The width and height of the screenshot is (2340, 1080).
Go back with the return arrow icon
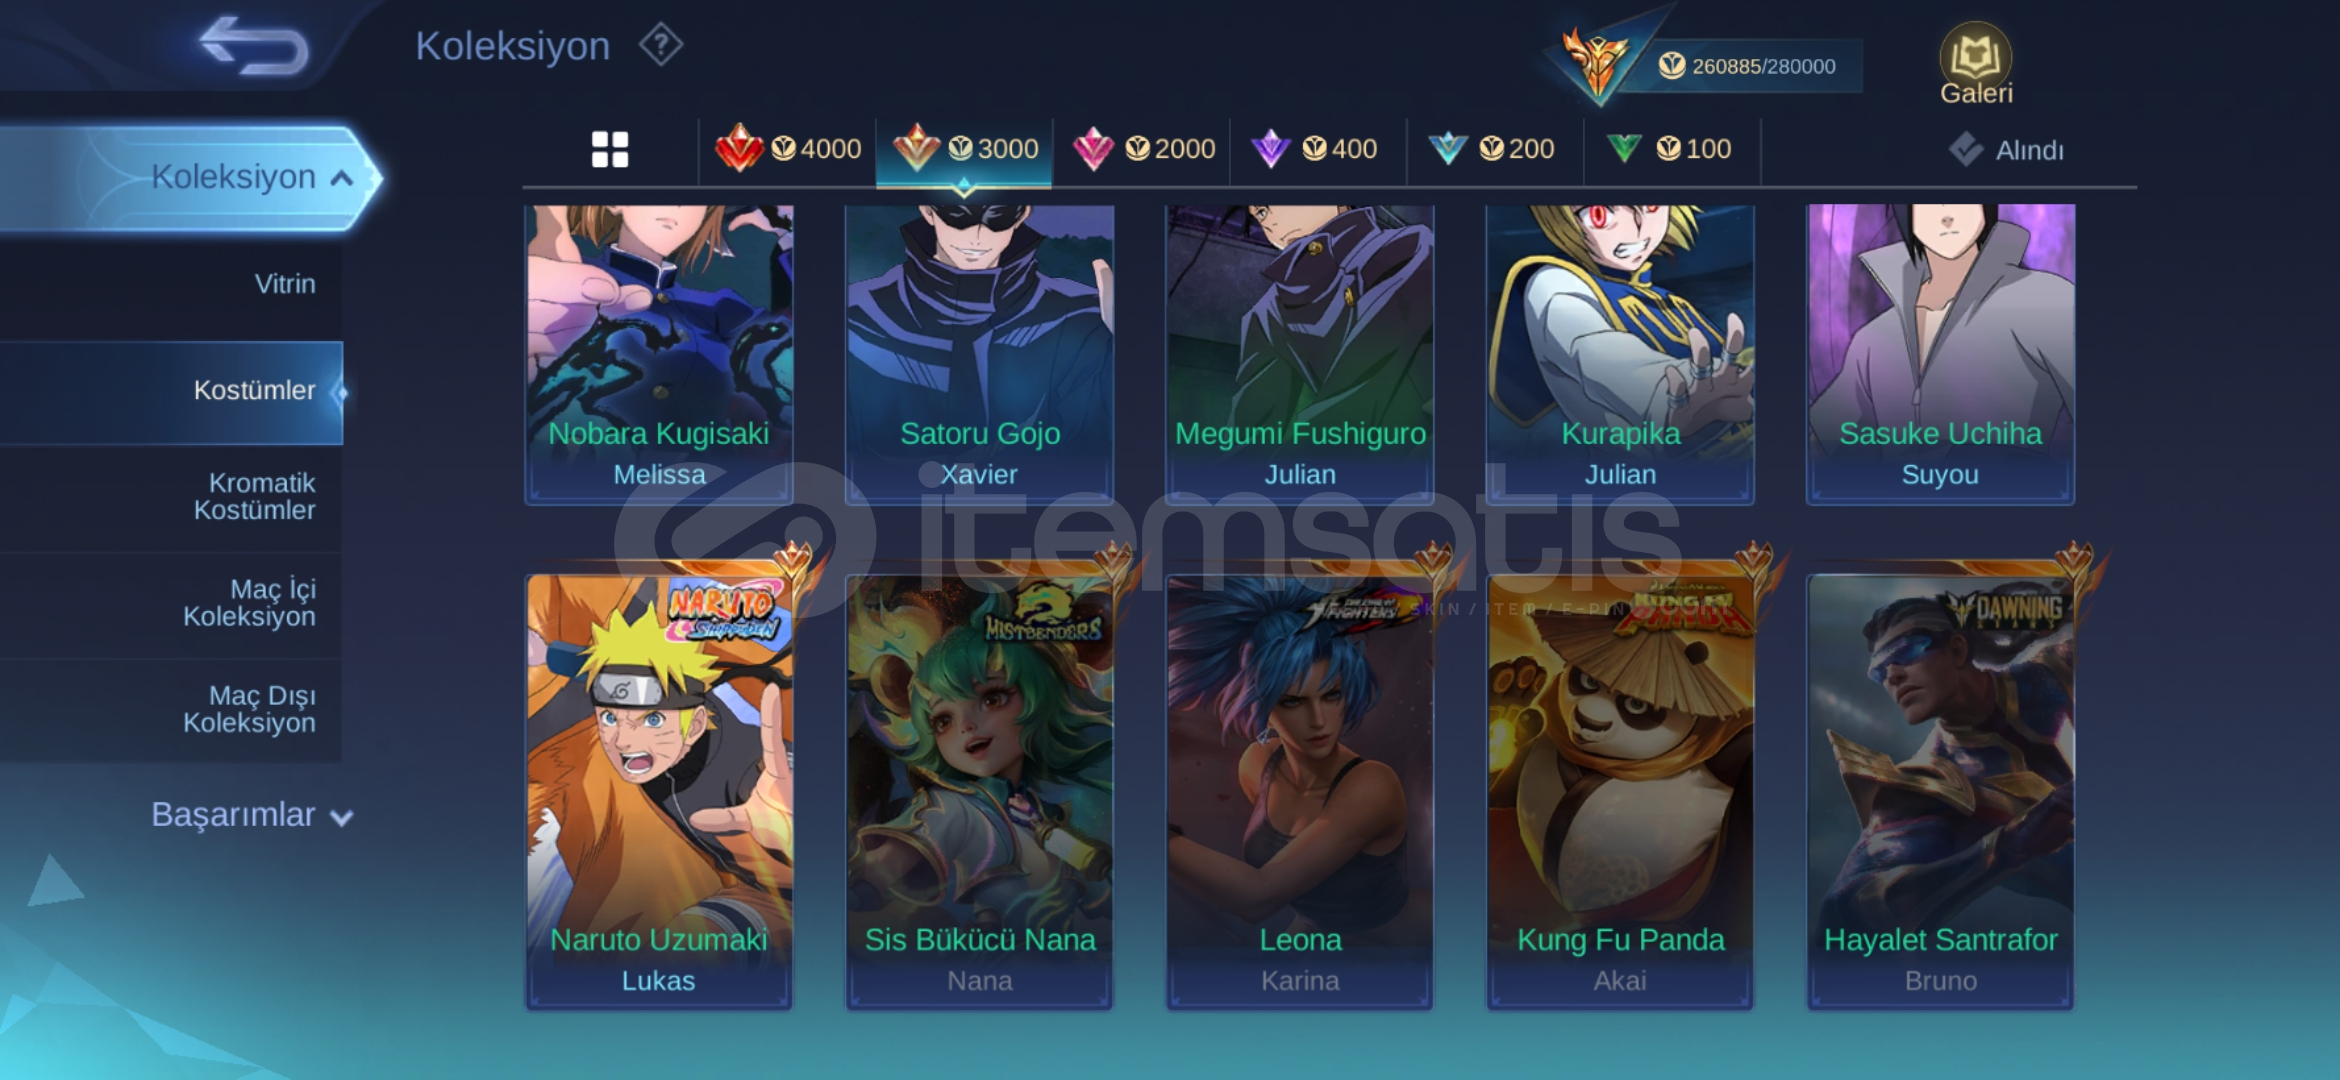pos(254,46)
